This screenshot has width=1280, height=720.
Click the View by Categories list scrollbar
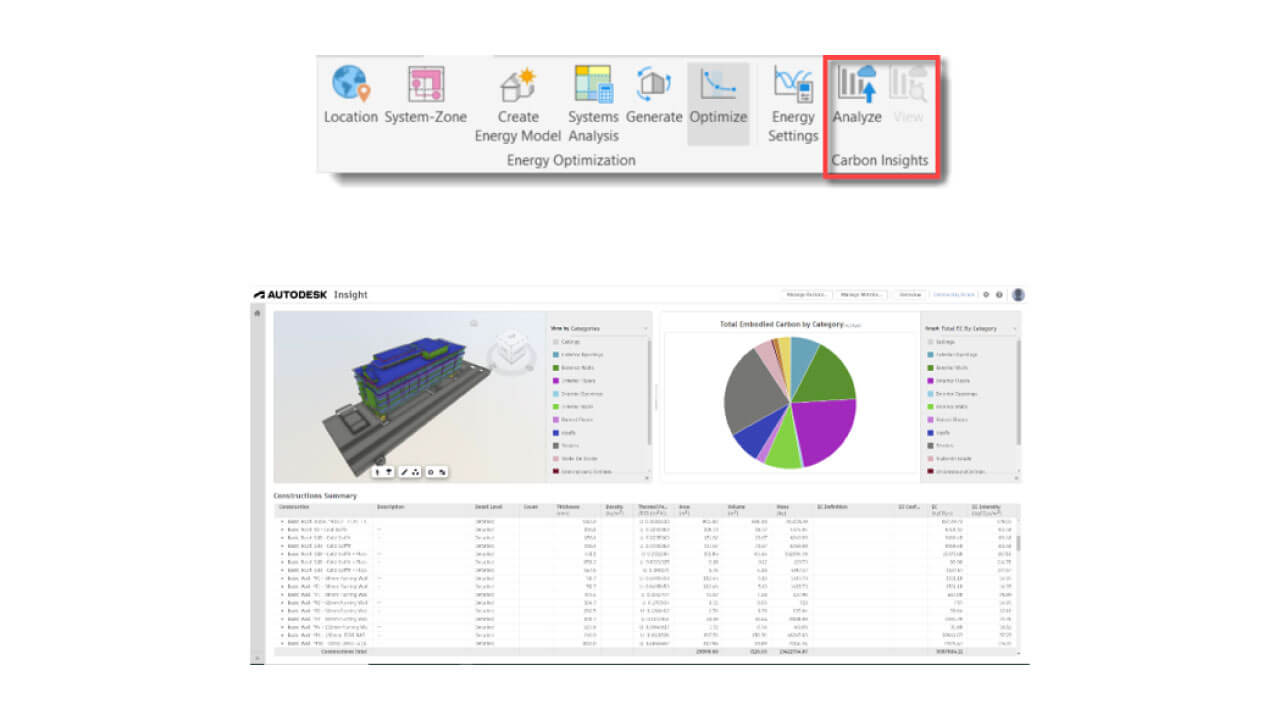[x=649, y=392]
